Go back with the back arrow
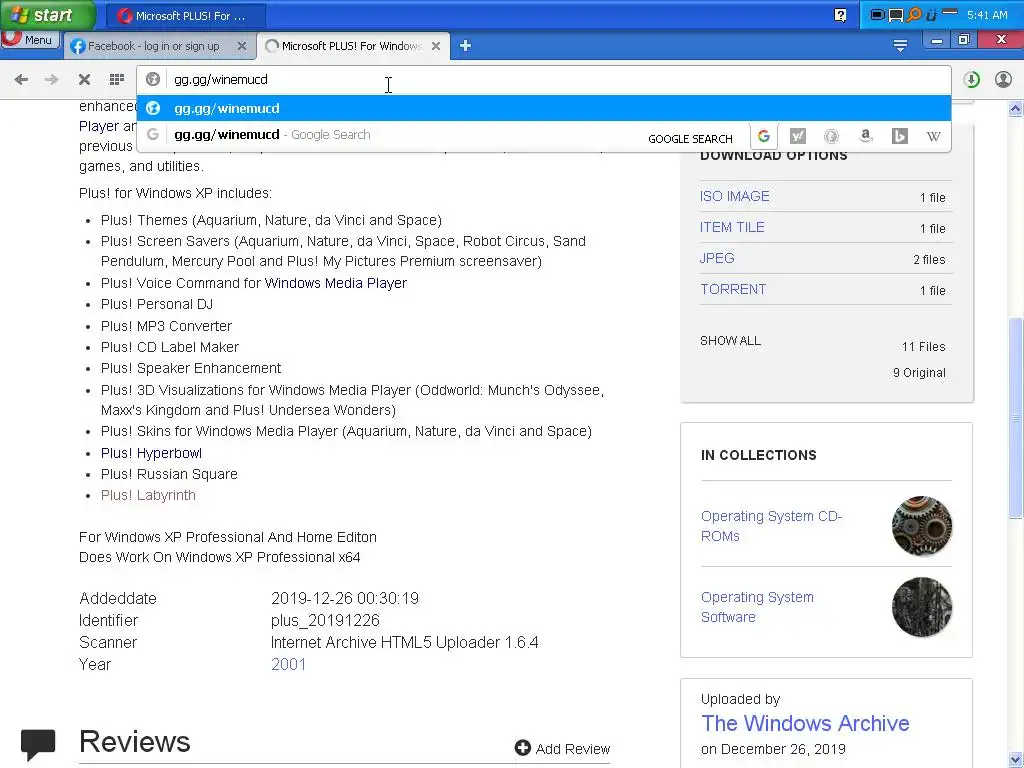 [21, 80]
